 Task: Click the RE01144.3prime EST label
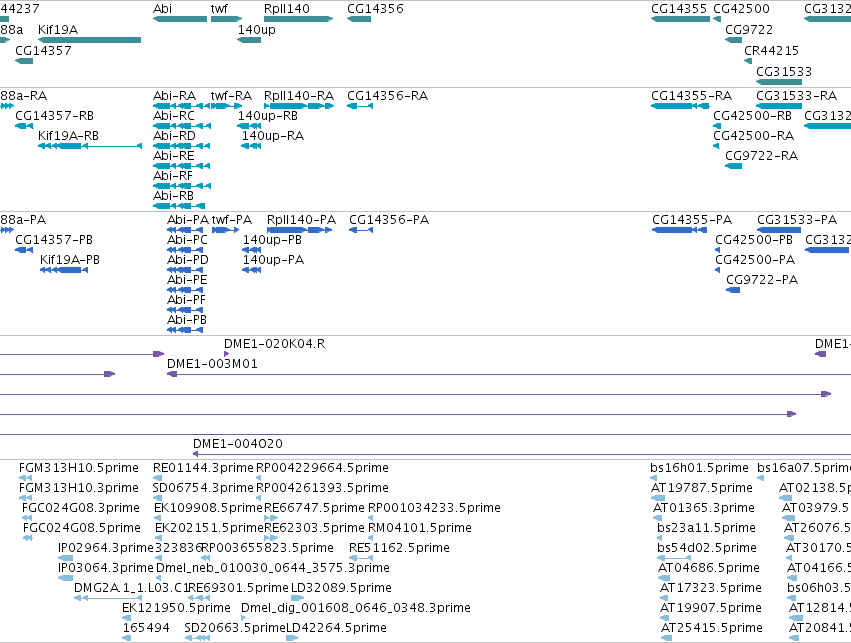pyautogui.click(x=203, y=468)
